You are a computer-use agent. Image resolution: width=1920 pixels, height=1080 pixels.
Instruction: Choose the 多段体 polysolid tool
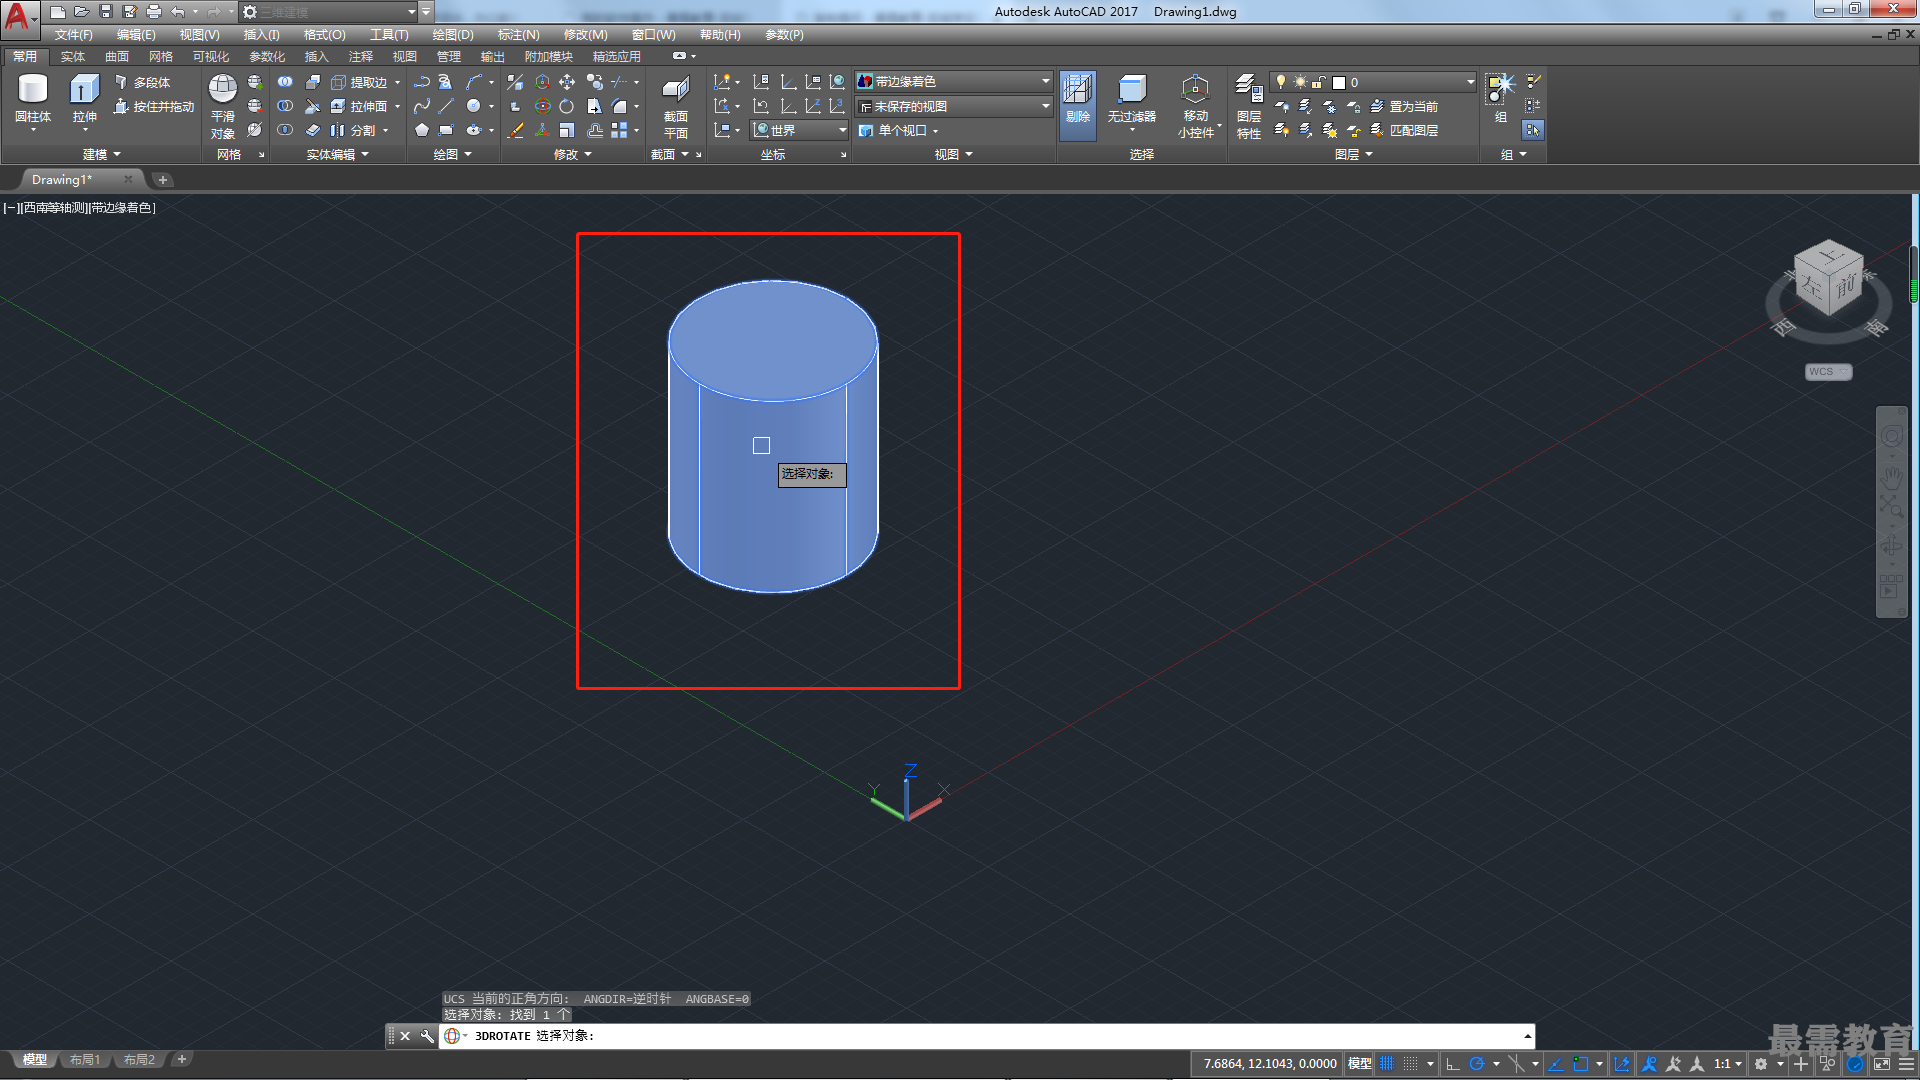[143, 82]
